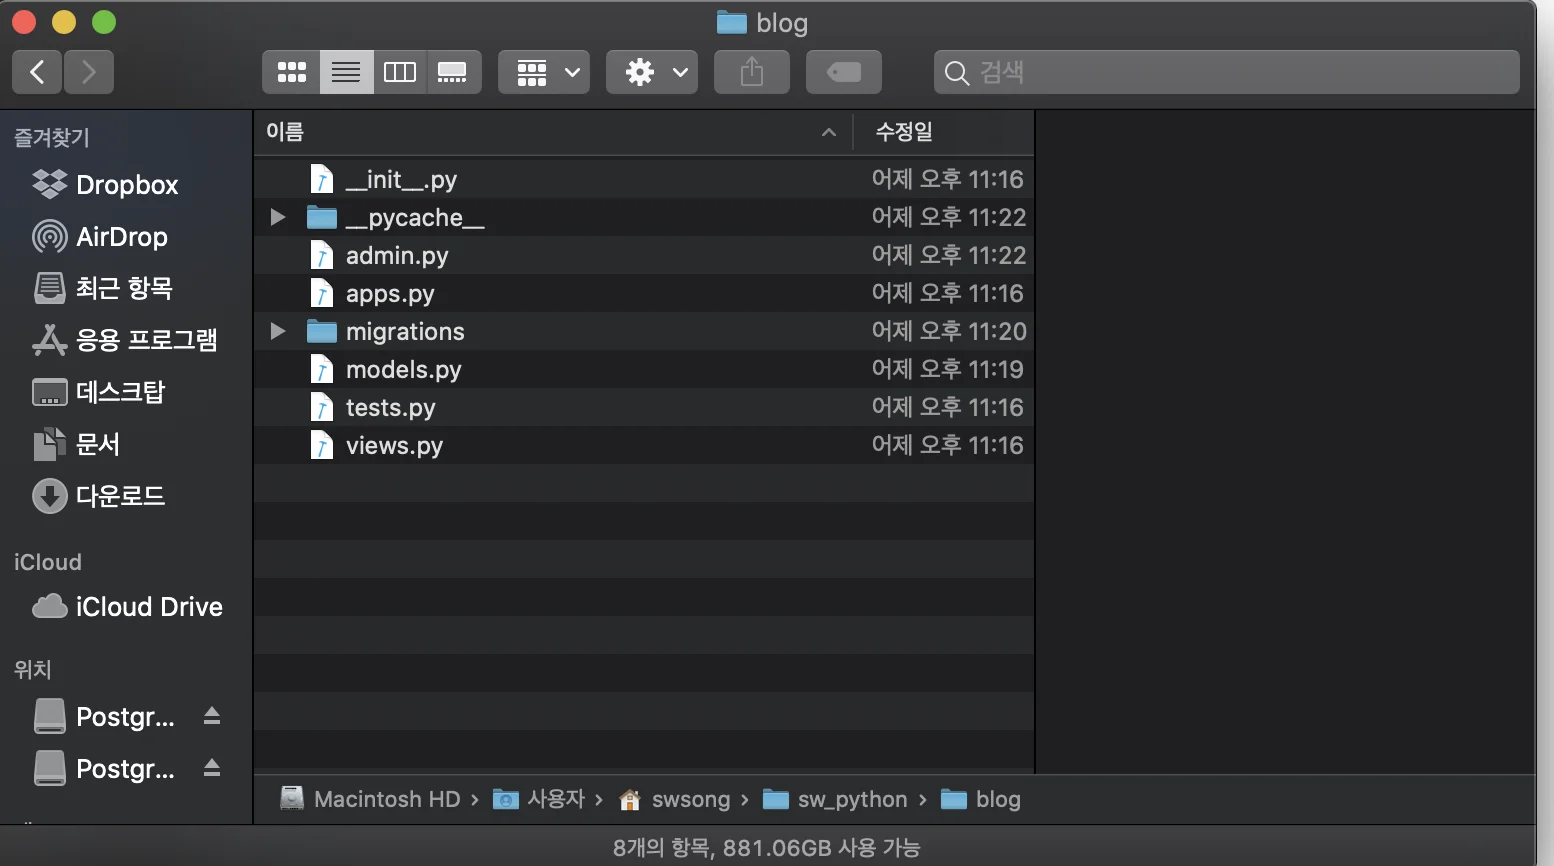Eject the second Postgr... volume
The image size is (1554, 866).
(212, 768)
